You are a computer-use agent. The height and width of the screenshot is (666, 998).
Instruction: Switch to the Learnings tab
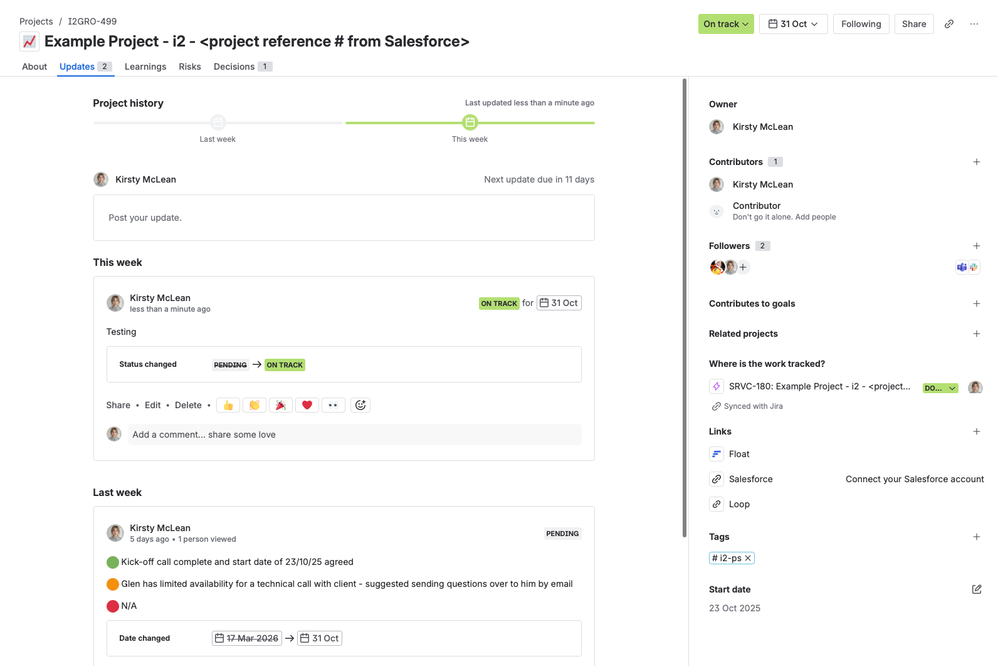[145, 67]
